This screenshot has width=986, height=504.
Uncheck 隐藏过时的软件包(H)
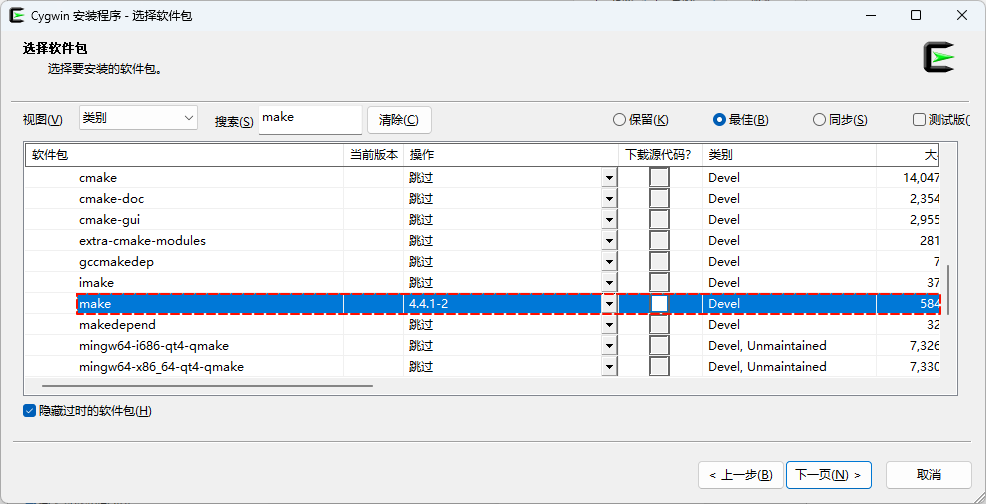click(x=29, y=411)
